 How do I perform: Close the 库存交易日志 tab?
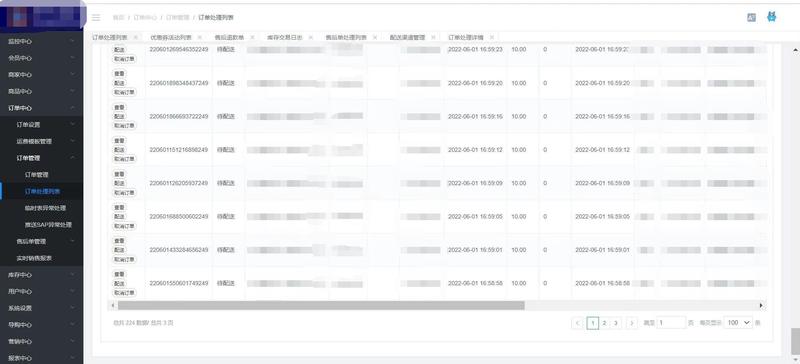click(x=311, y=37)
